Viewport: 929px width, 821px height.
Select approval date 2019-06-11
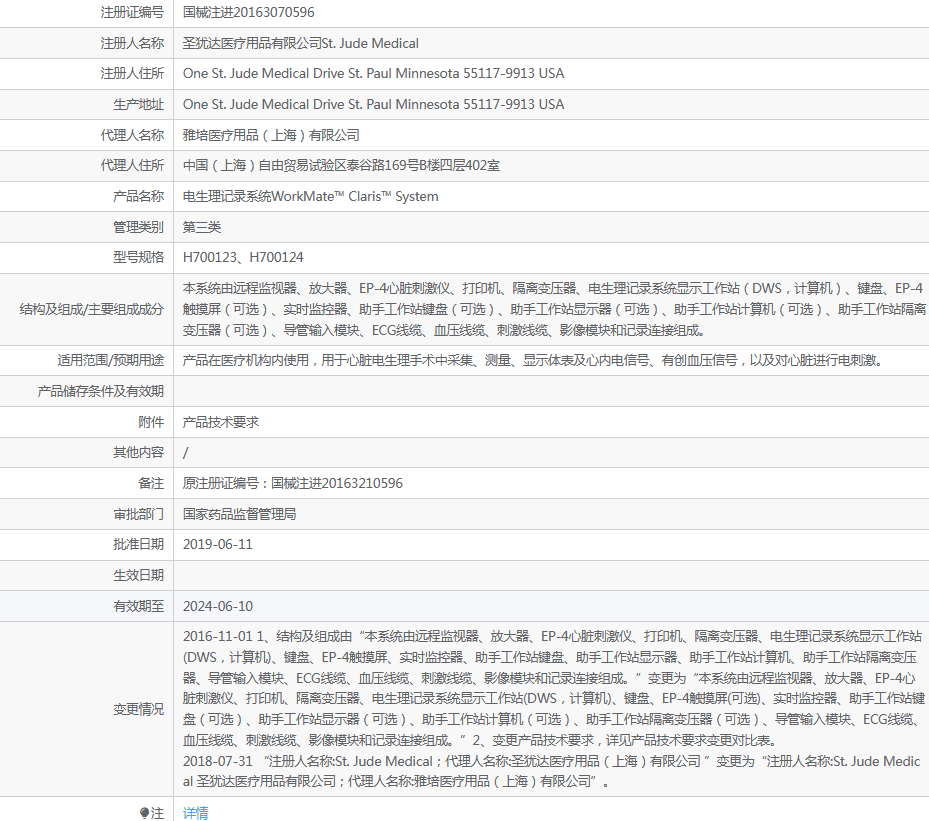coord(217,544)
